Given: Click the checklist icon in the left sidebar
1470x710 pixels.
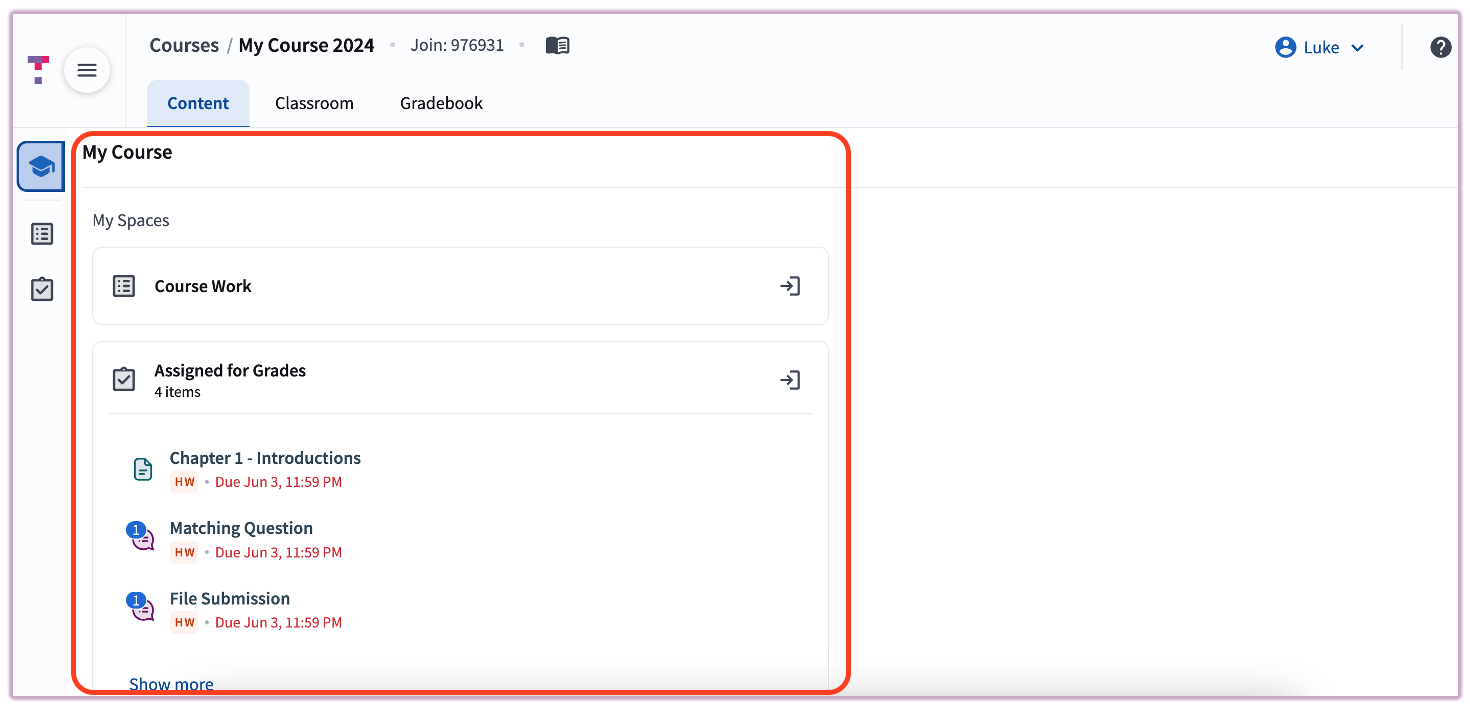Looking at the screenshot, I should [x=41, y=289].
